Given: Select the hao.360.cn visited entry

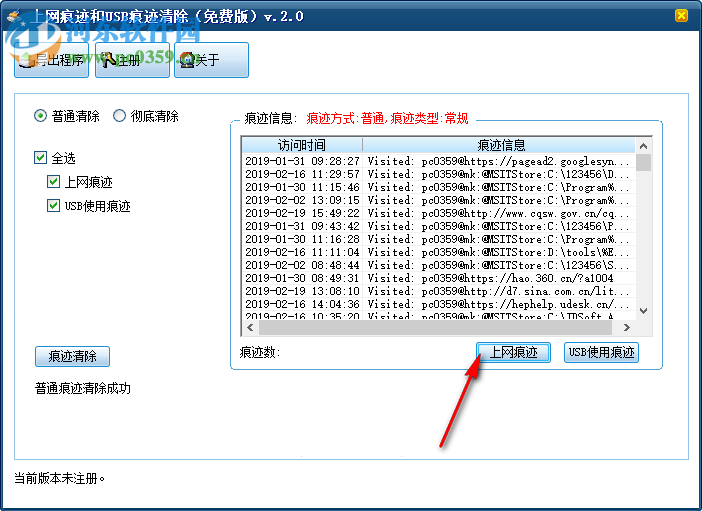Looking at the screenshot, I should click(x=438, y=278).
